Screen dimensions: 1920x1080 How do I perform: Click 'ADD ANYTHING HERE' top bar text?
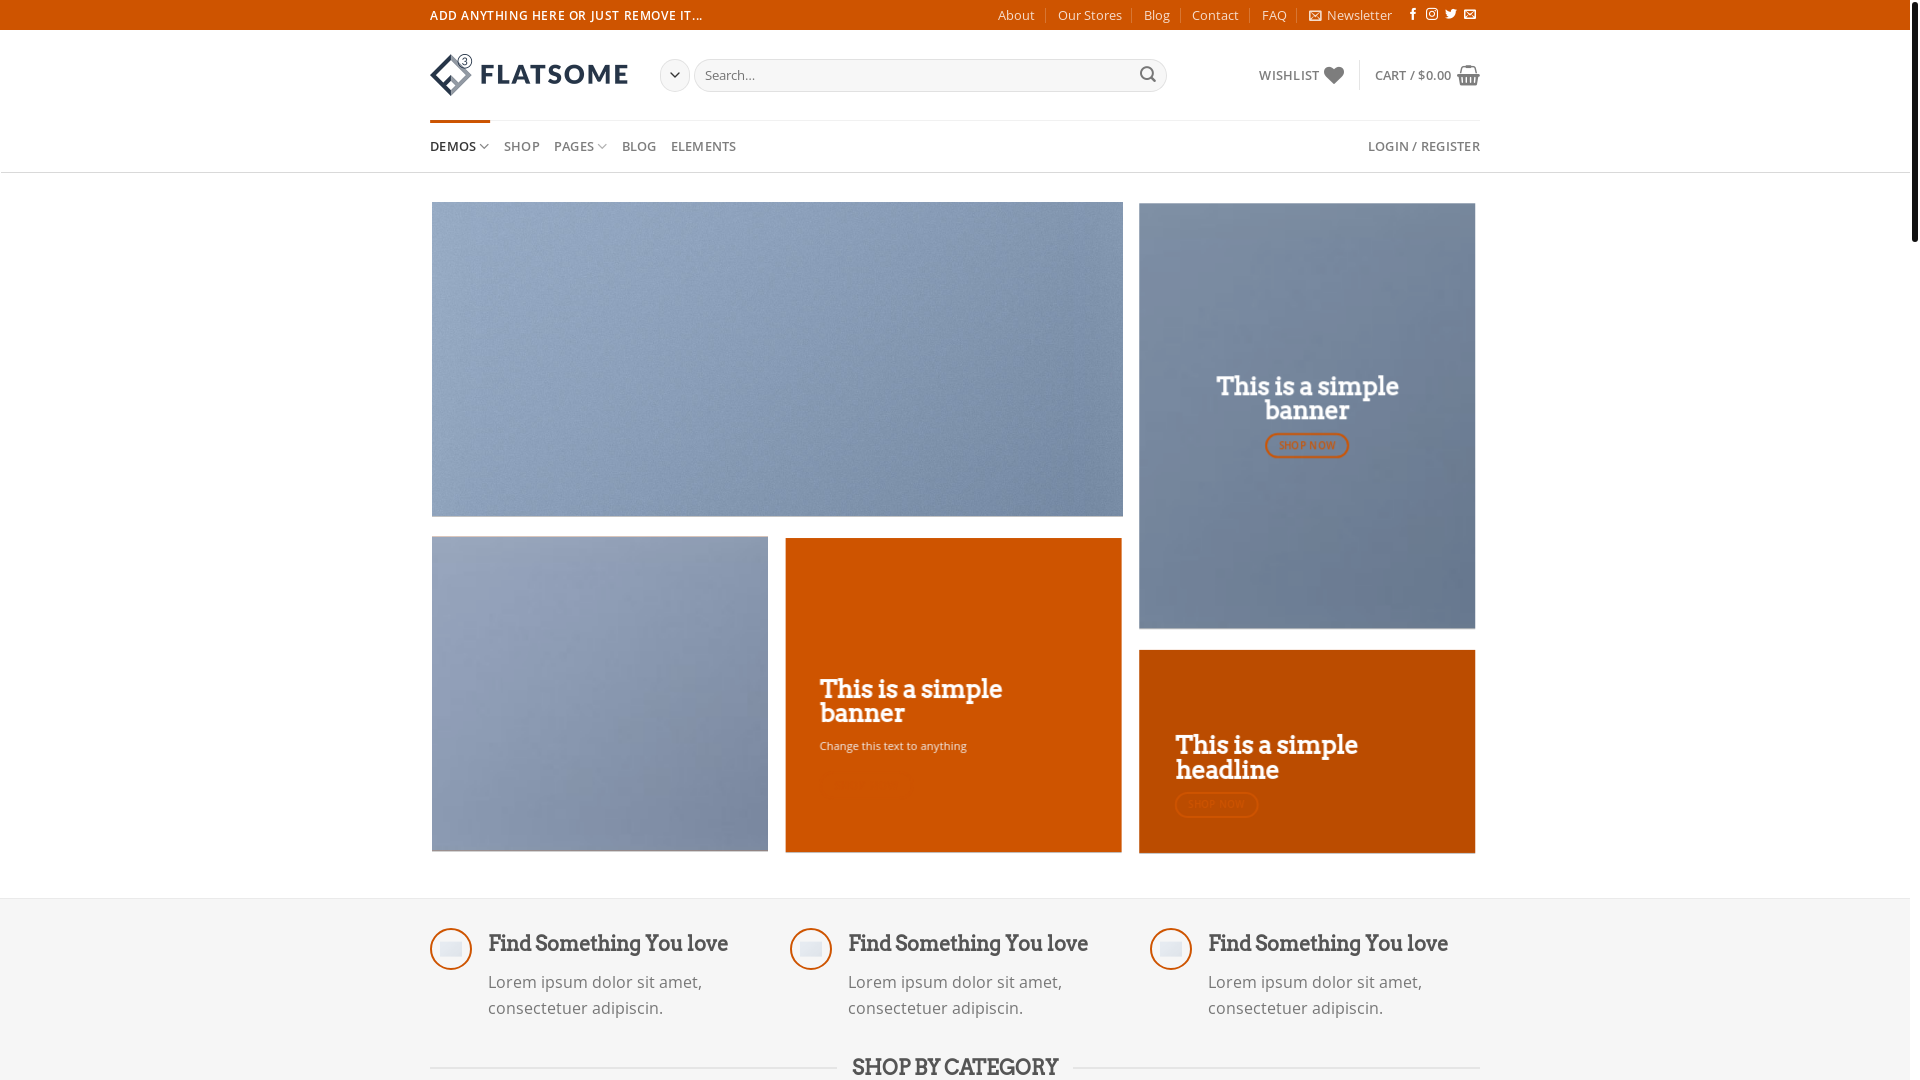pos(566,15)
